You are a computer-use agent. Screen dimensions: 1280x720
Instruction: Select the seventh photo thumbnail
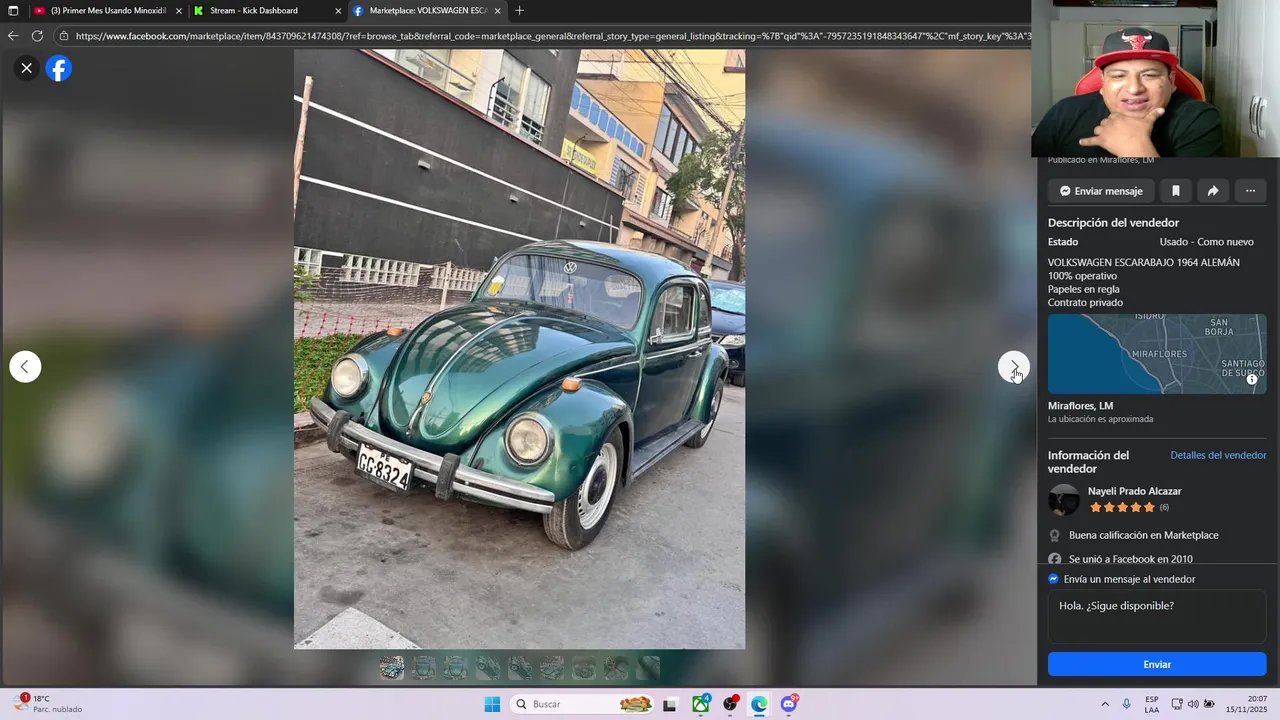(584, 667)
